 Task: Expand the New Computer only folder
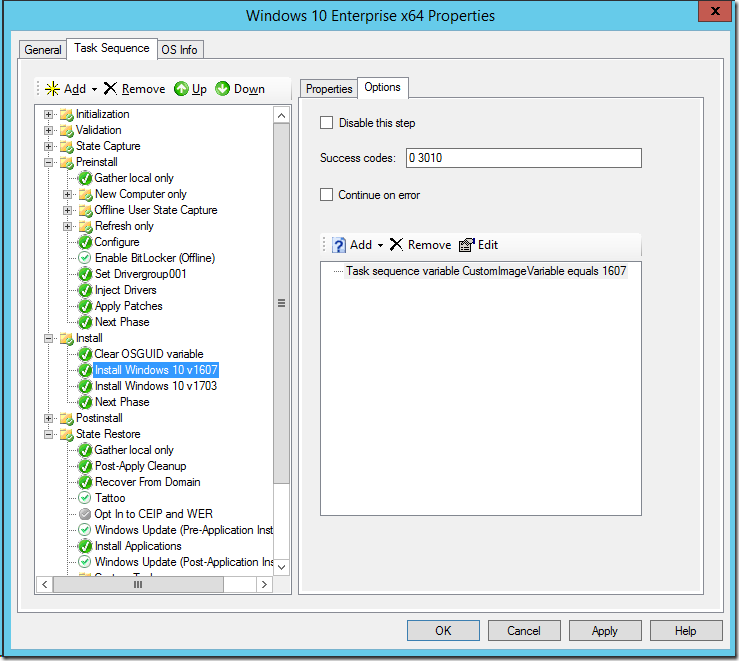coord(67,195)
